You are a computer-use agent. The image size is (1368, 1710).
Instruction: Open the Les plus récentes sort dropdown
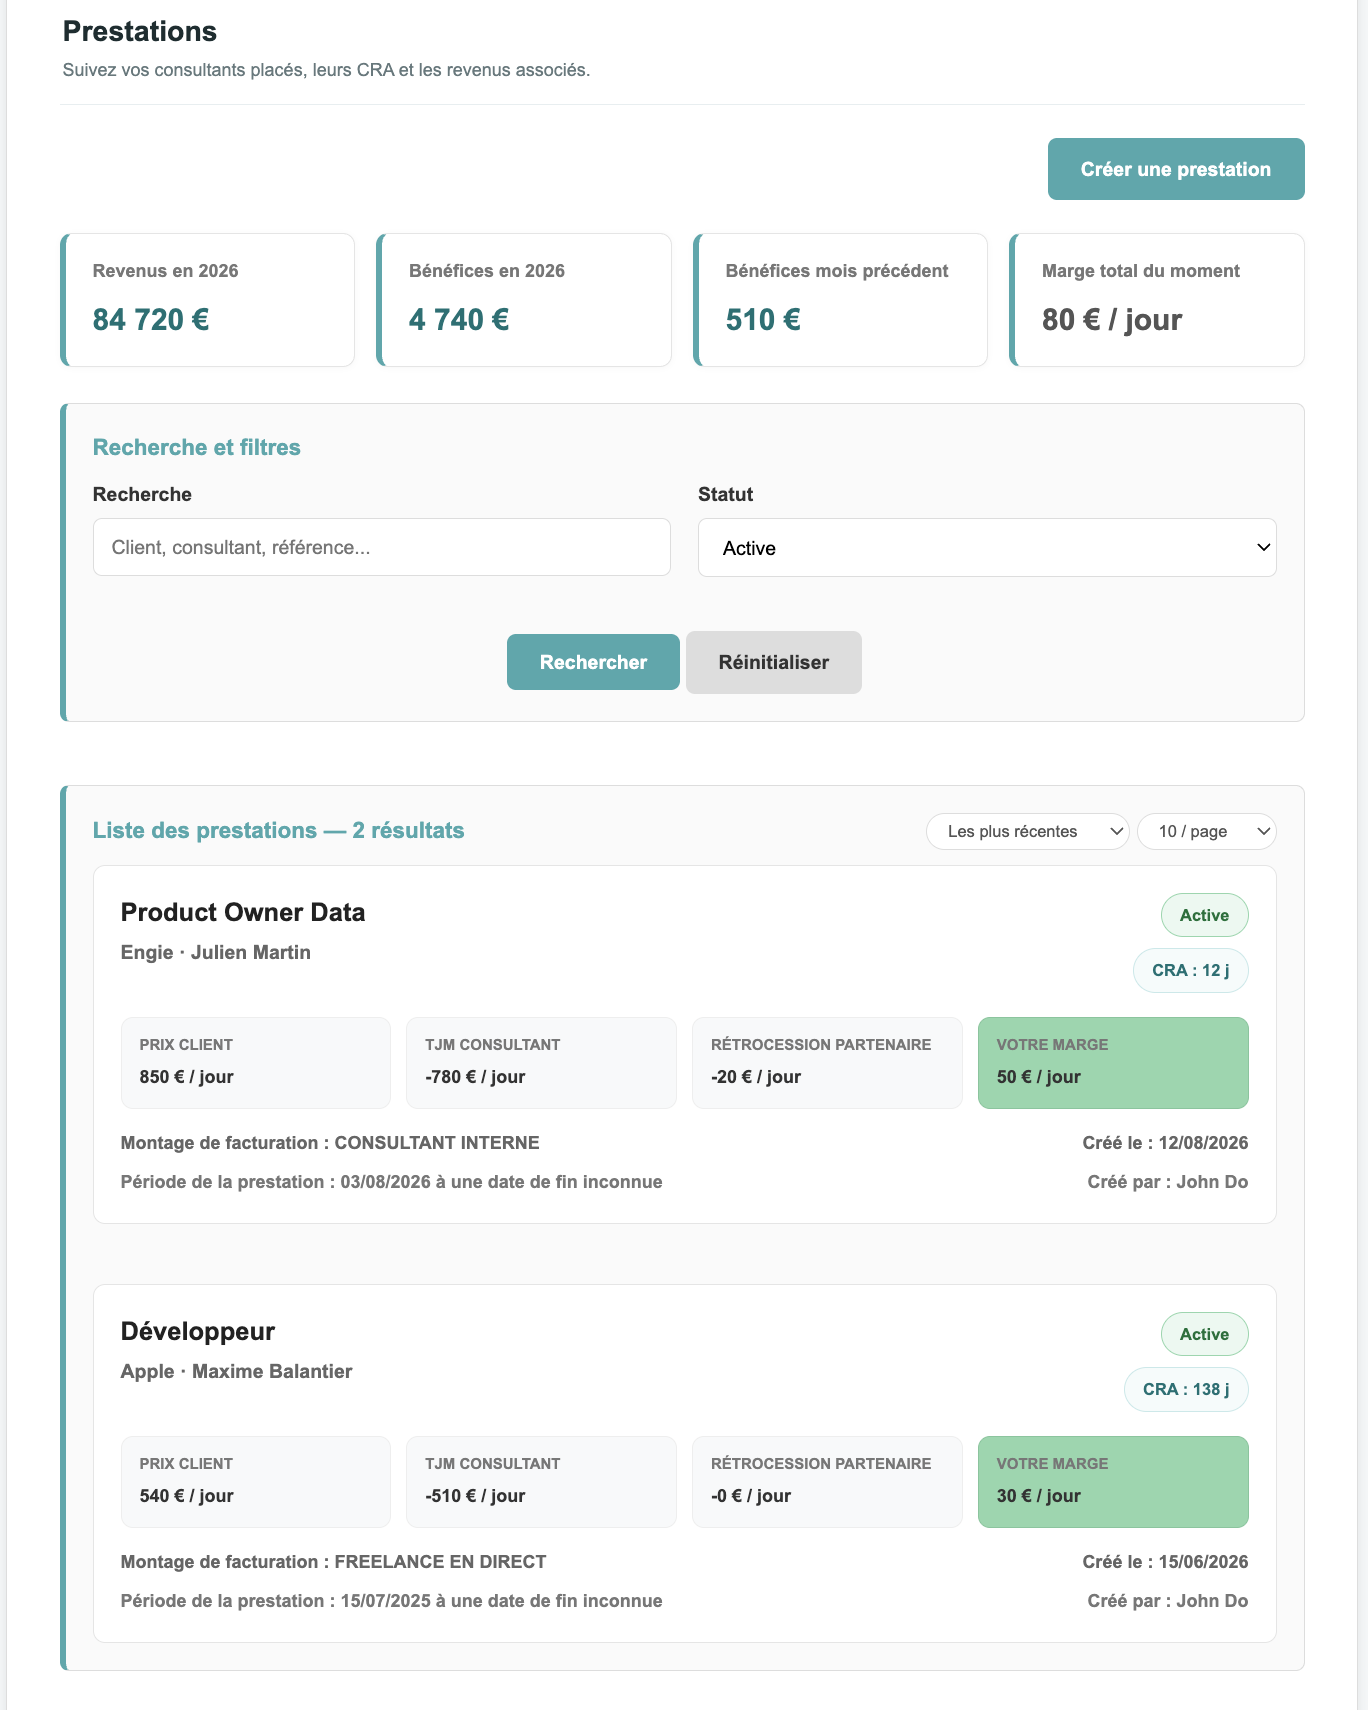(1028, 831)
